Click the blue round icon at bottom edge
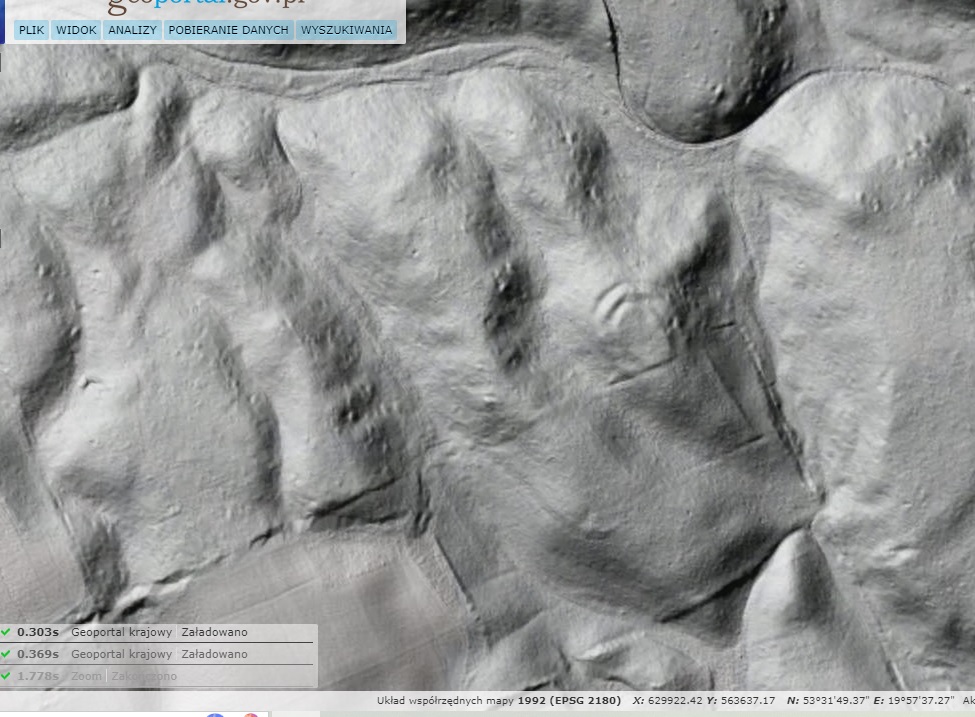Screen dimensions: 975x717 tap(215, 714)
